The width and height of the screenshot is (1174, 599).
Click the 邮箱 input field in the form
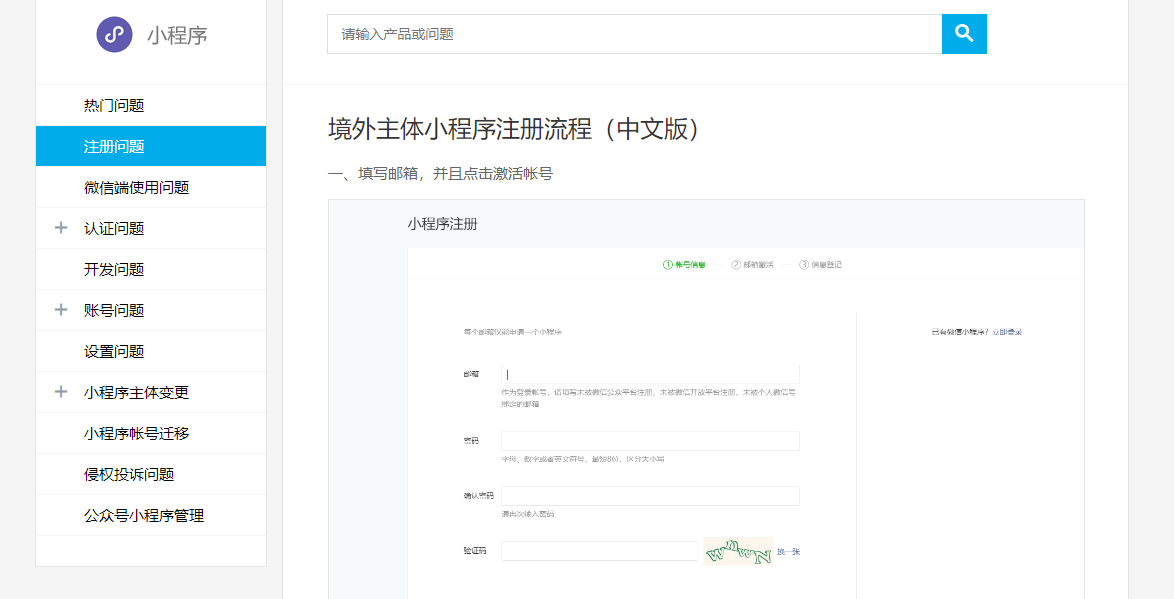point(650,374)
